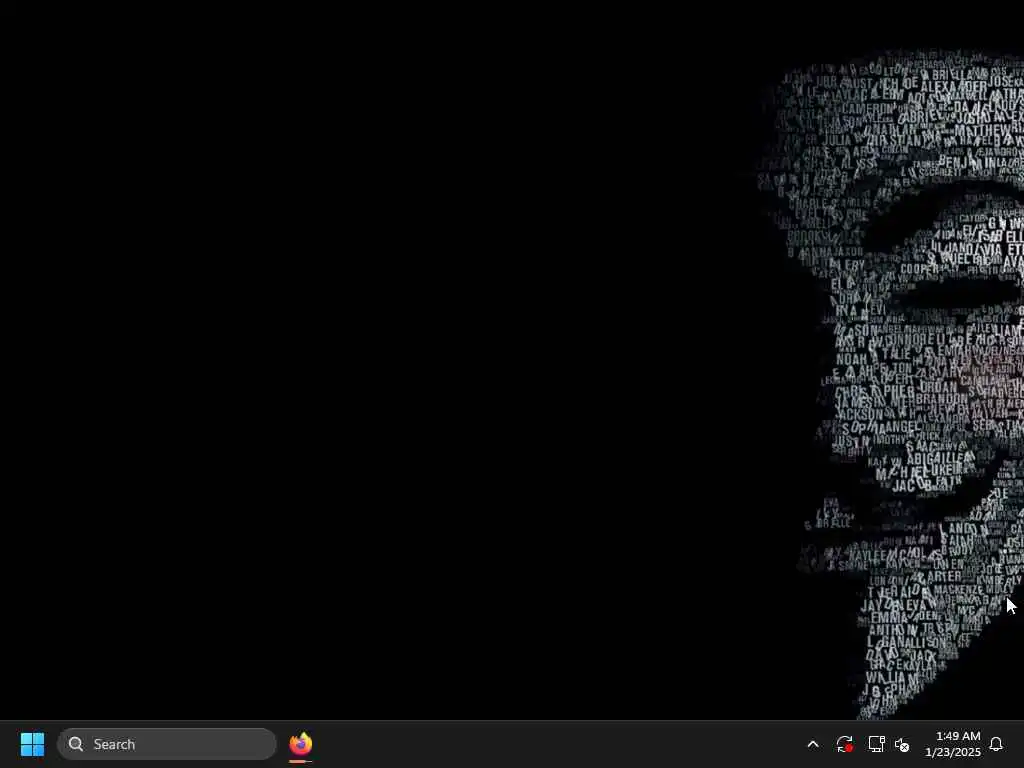The width and height of the screenshot is (1024, 768).
Task: Show hidden system tray icons
Action: [813, 744]
